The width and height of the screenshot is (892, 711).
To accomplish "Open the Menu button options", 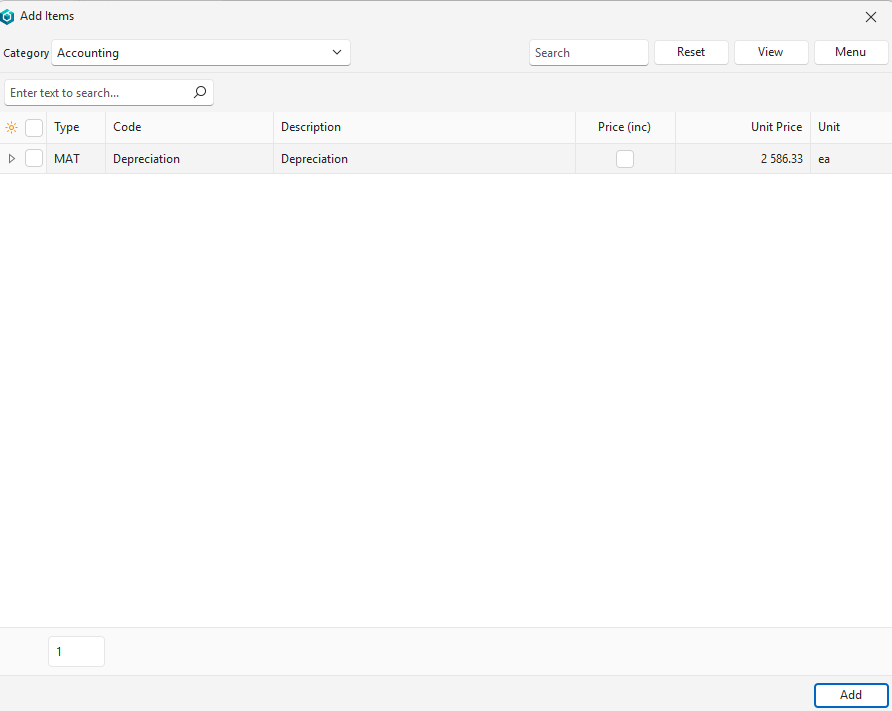I will pos(850,52).
